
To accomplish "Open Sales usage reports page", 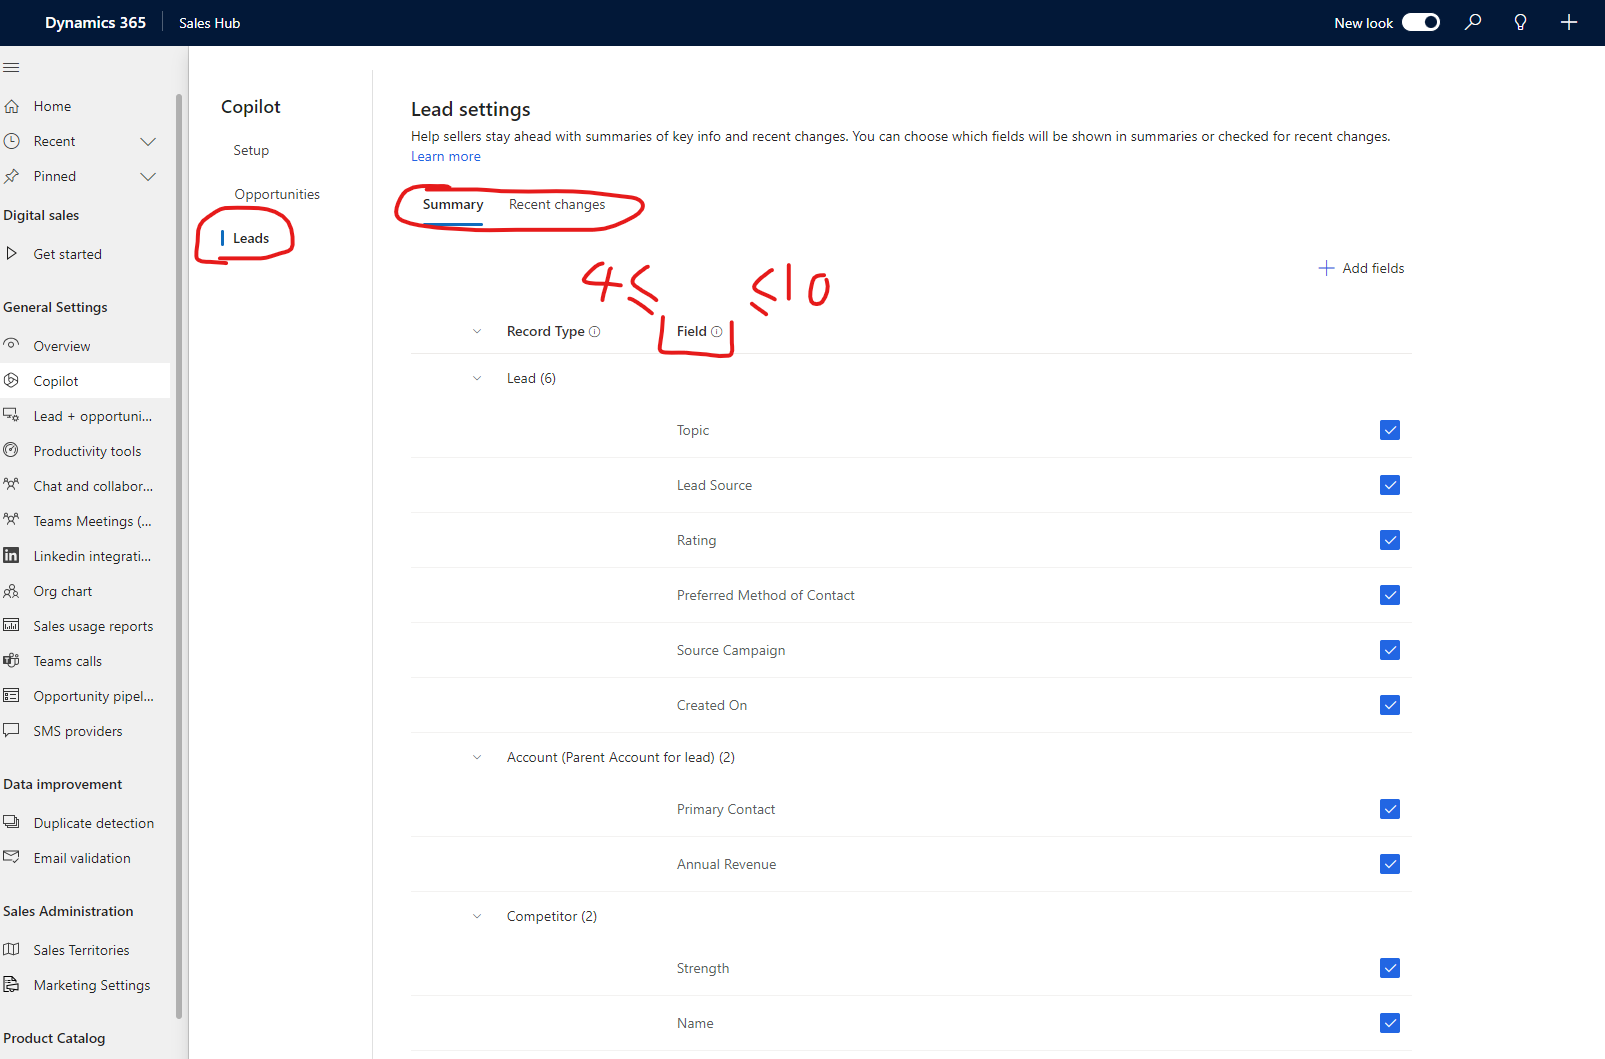I will (93, 626).
